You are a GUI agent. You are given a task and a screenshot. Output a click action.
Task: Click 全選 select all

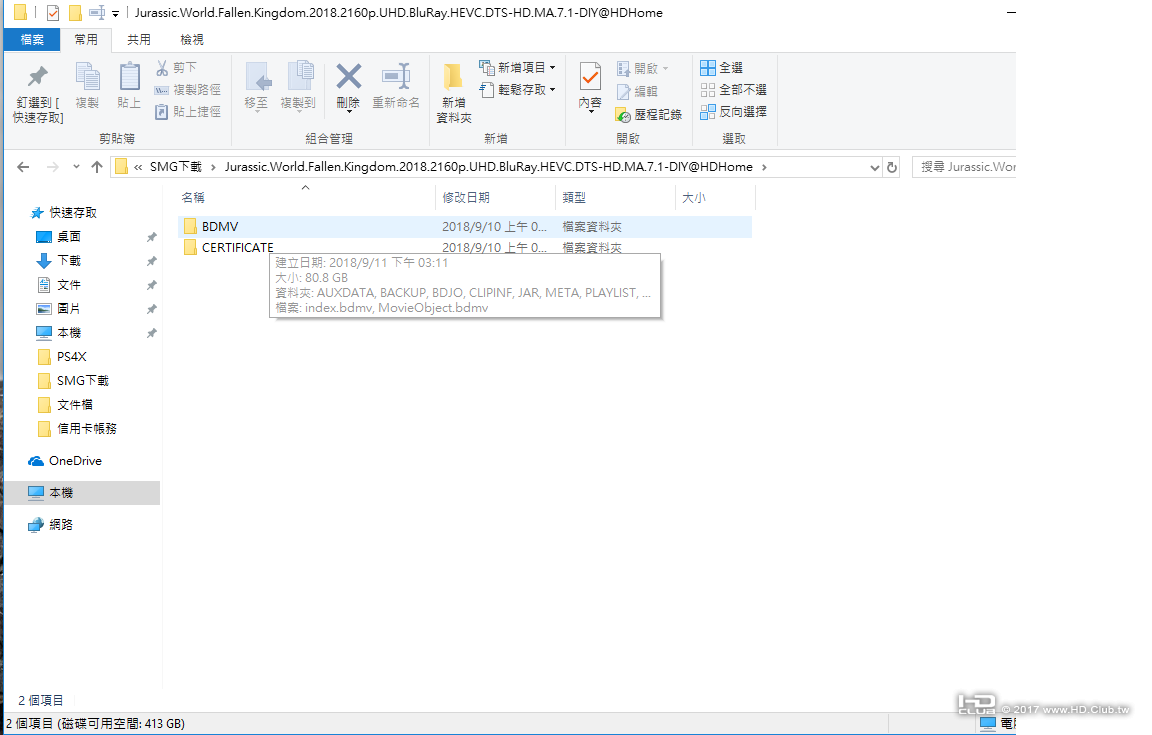tap(721, 68)
